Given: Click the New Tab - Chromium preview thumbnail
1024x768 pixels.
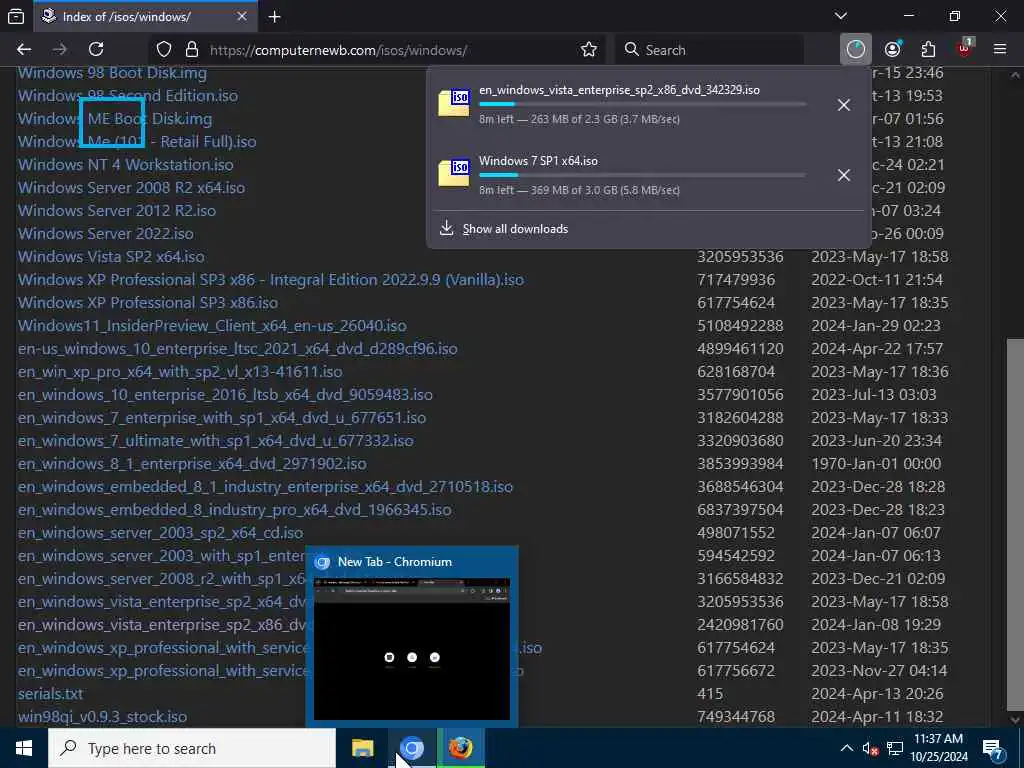Looking at the screenshot, I should 411,648.
